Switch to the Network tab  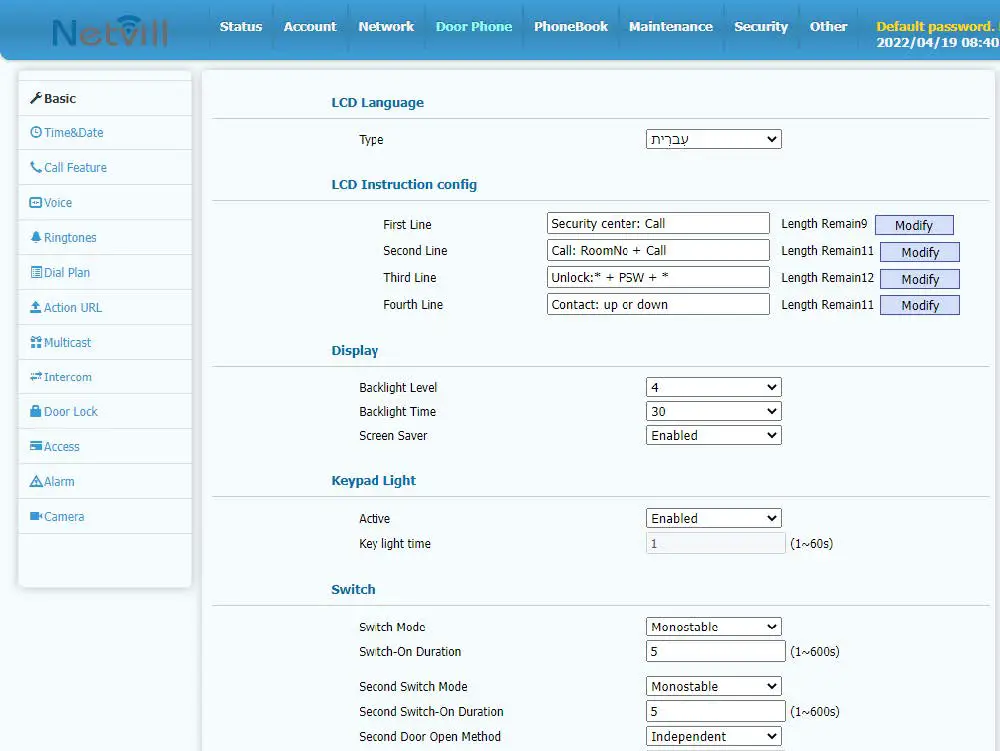click(x=386, y=27)
